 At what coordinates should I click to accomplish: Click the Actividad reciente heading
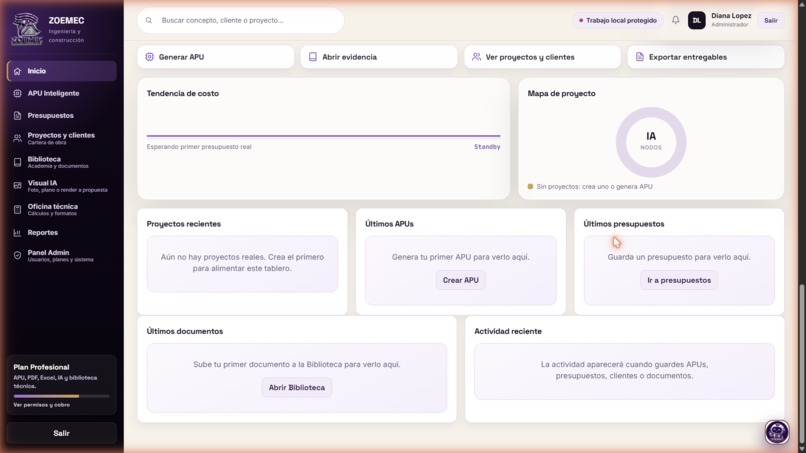click(508, 331)
